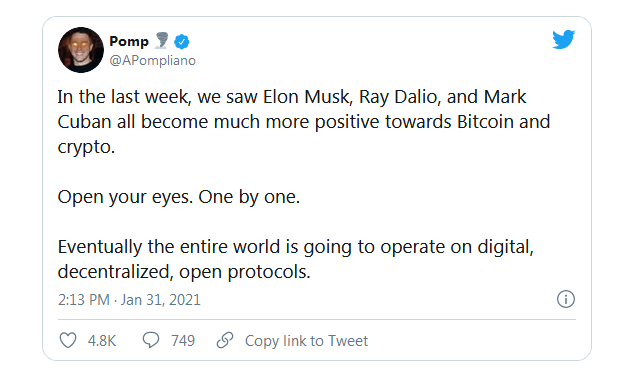
Task: Click the blue verified badge
Action: [x=182, y=41]
